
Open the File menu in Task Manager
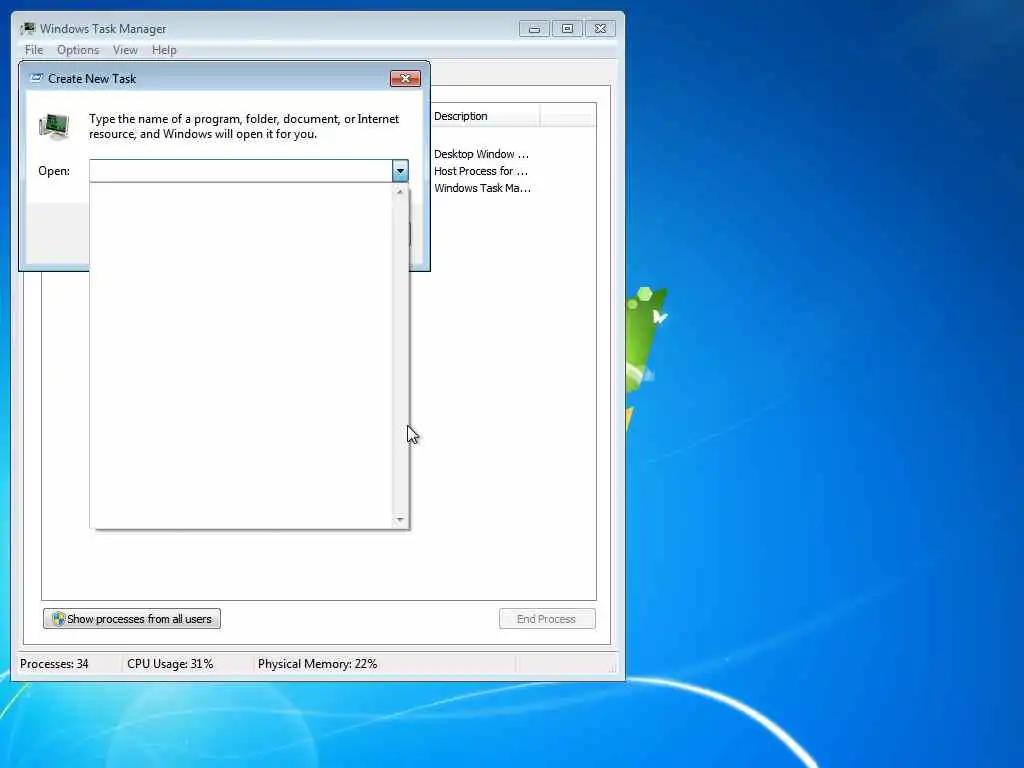click(33, 50)
